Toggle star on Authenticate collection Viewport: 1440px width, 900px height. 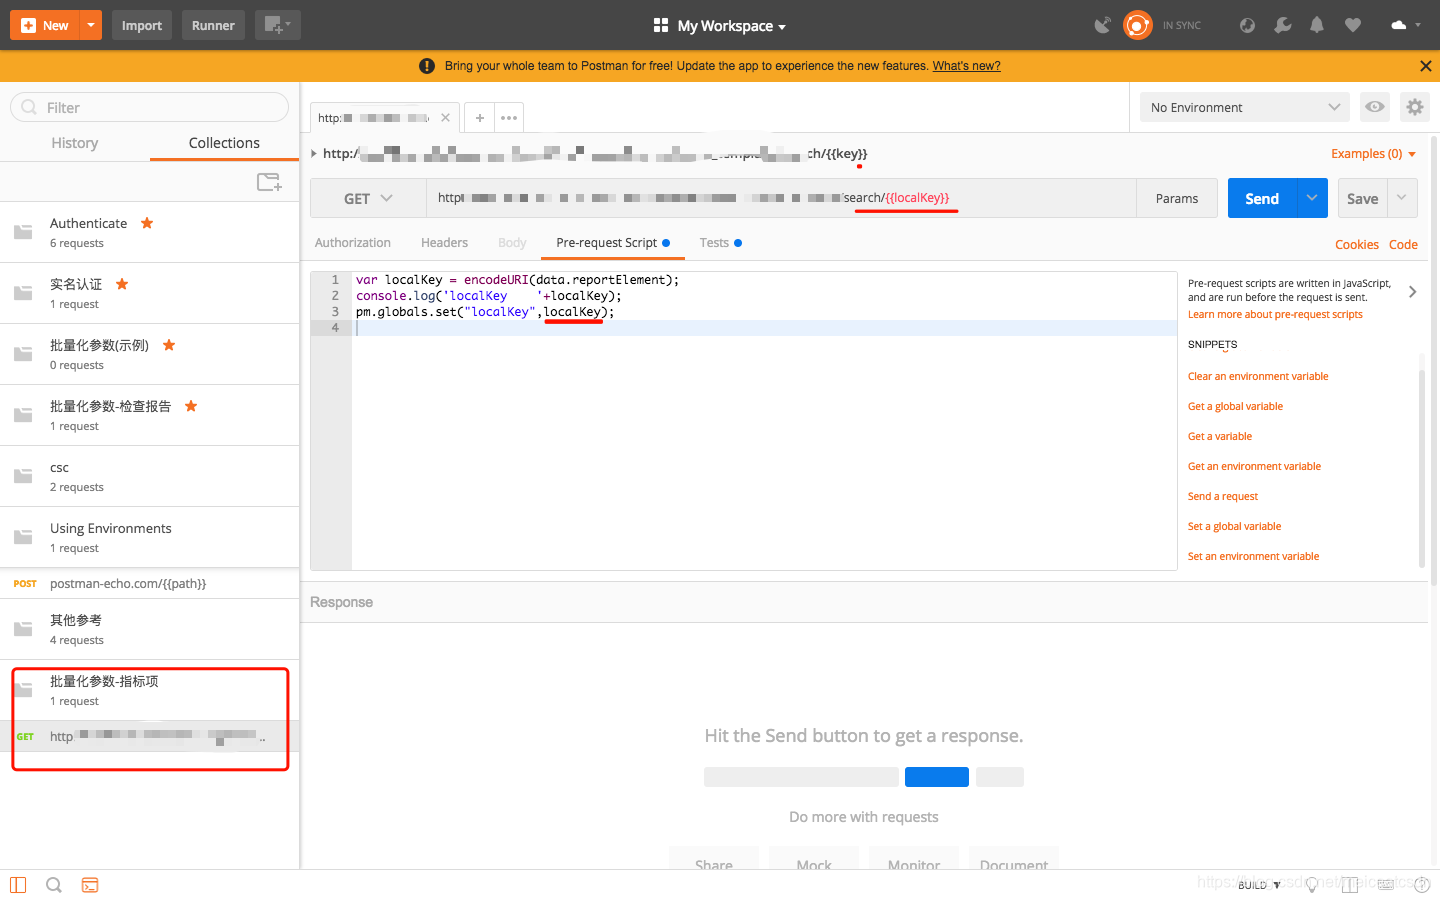pos(147,223)
